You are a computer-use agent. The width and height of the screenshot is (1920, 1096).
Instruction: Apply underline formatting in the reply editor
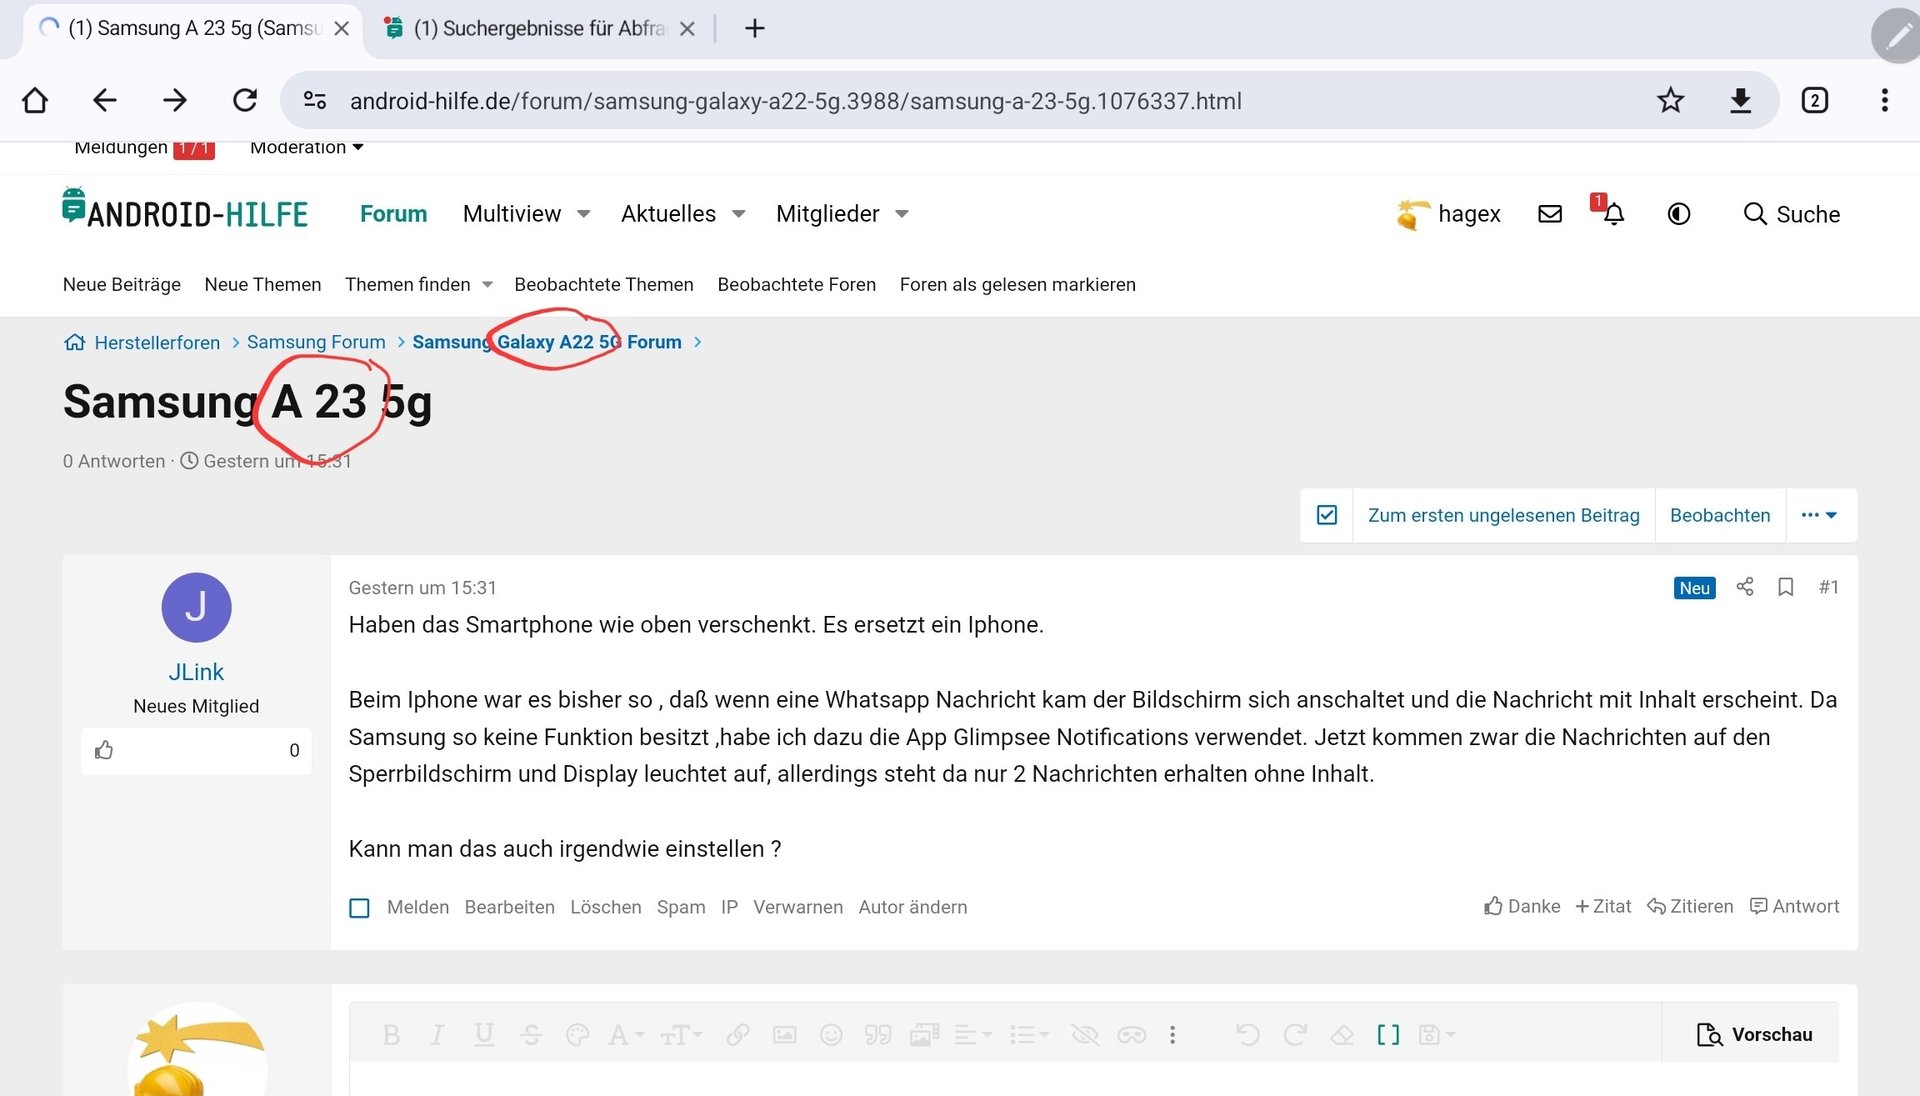coord(484,1035)
